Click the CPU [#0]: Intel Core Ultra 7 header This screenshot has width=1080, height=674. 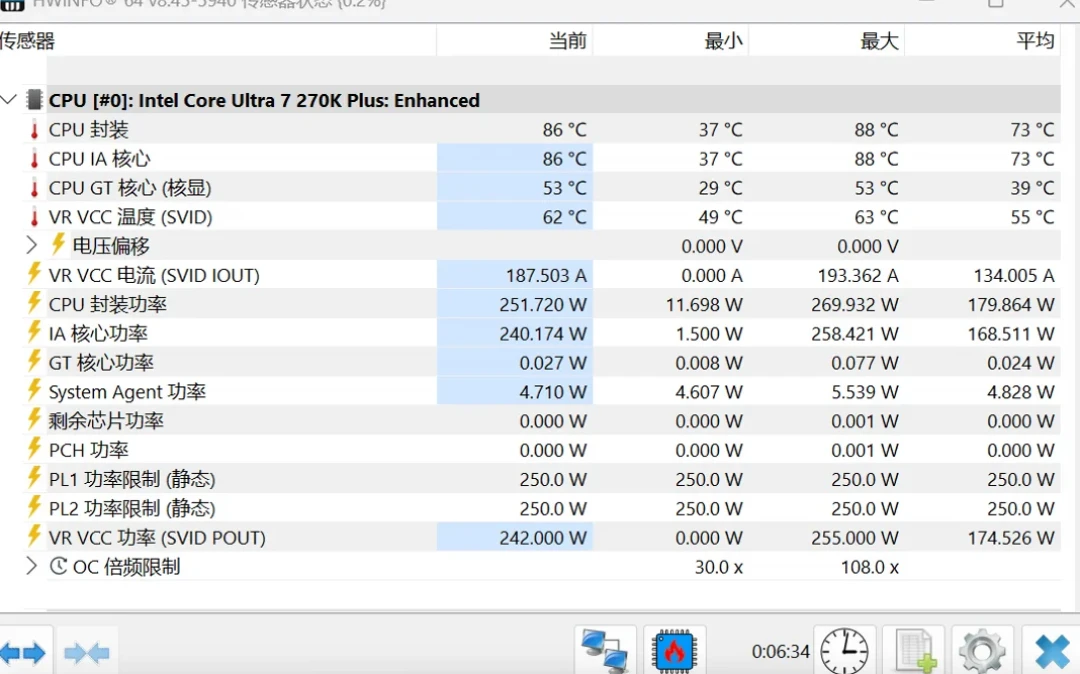coord(264,100)
